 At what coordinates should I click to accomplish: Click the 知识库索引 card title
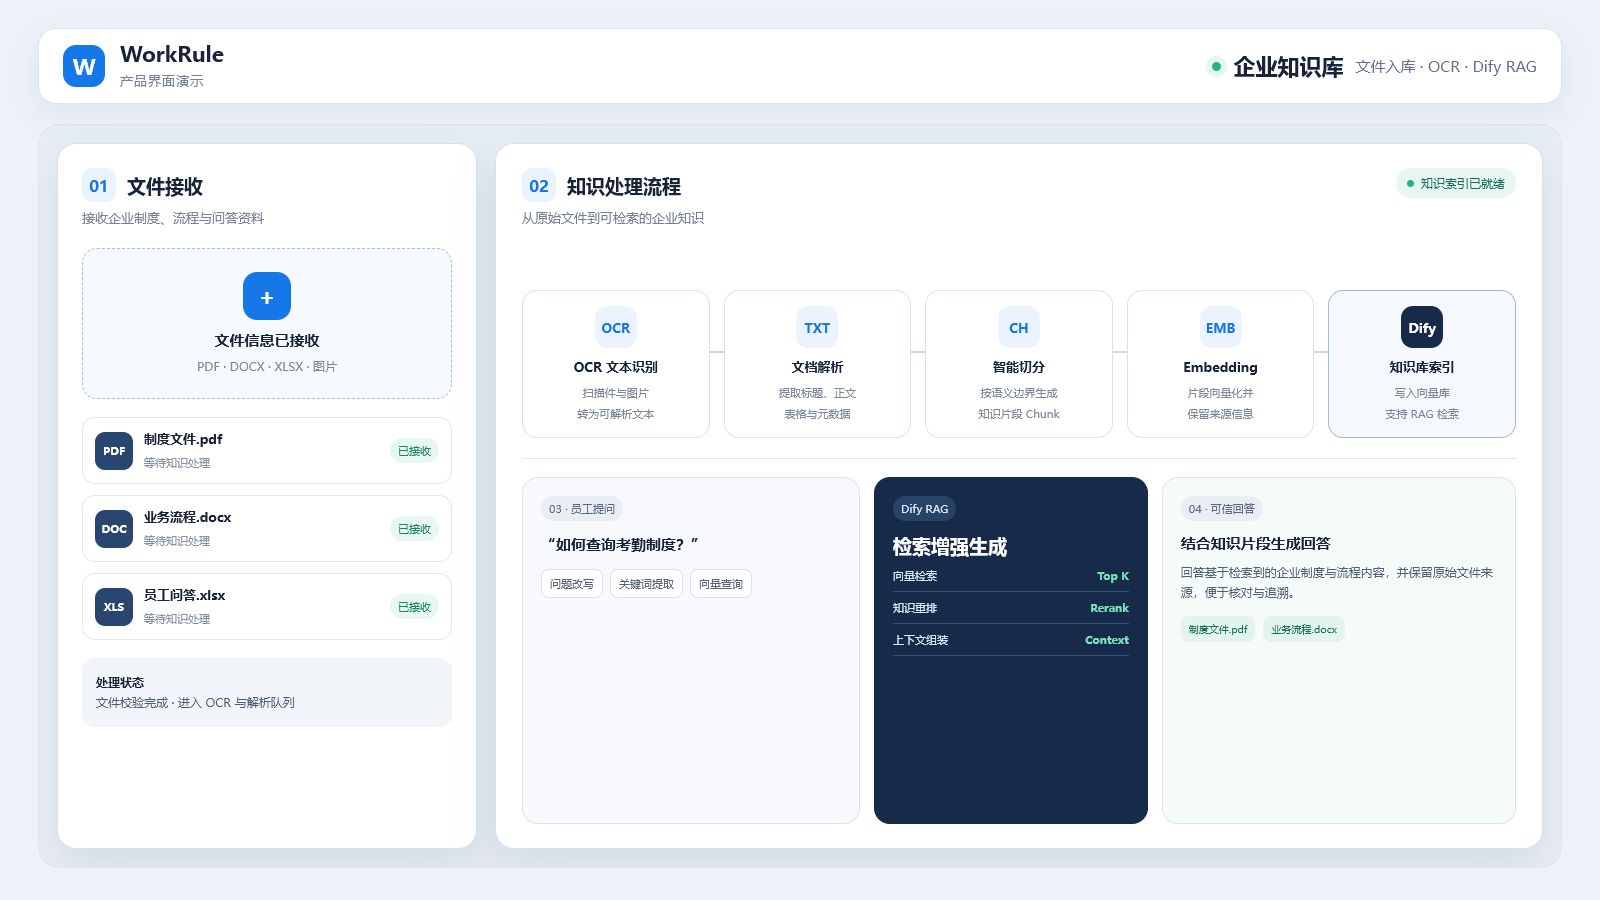1422,367
